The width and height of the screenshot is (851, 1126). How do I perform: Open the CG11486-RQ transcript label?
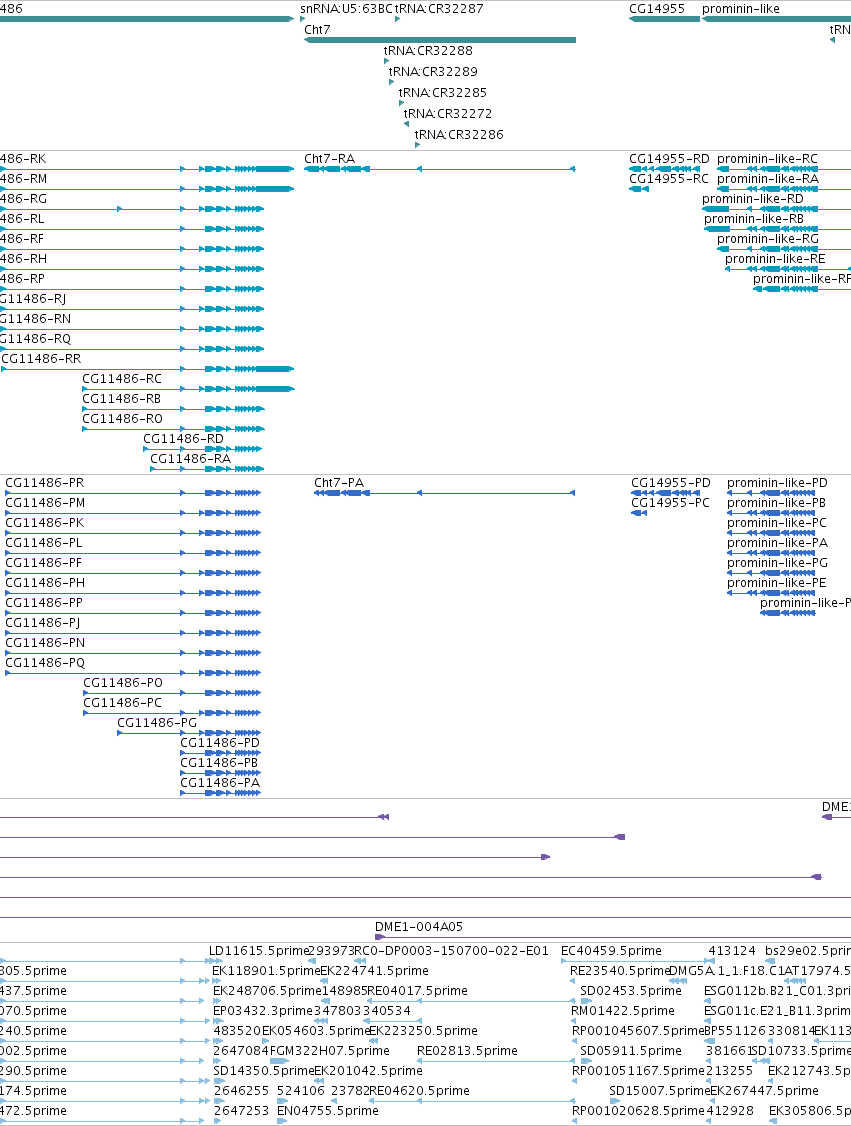[34, 339]
